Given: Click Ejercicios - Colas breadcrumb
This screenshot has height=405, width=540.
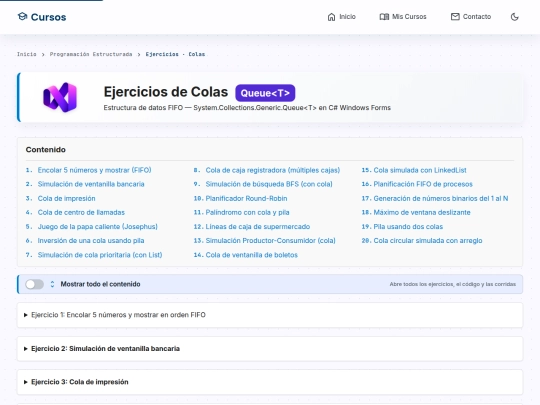Looking at the screenshot, I should (x=175, y=54).
